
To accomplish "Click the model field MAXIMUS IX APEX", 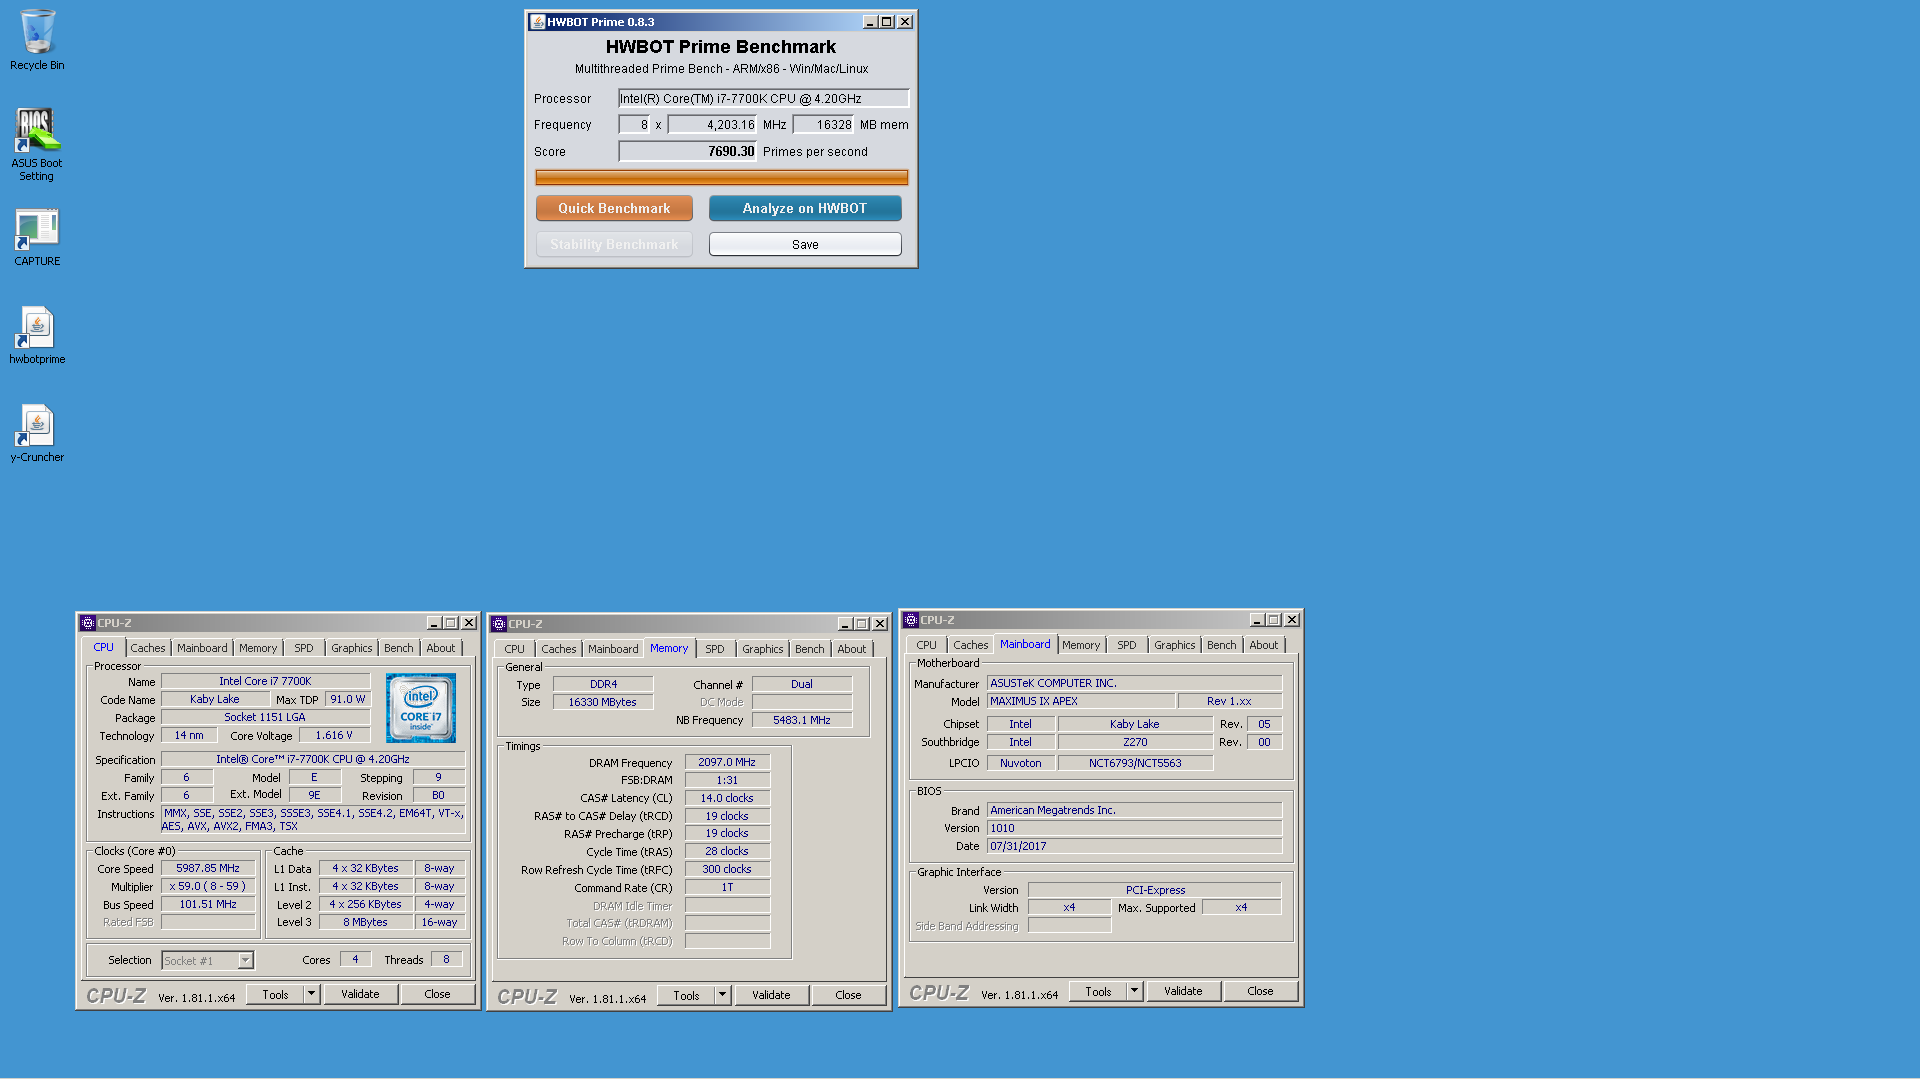I will point(1080,702).
